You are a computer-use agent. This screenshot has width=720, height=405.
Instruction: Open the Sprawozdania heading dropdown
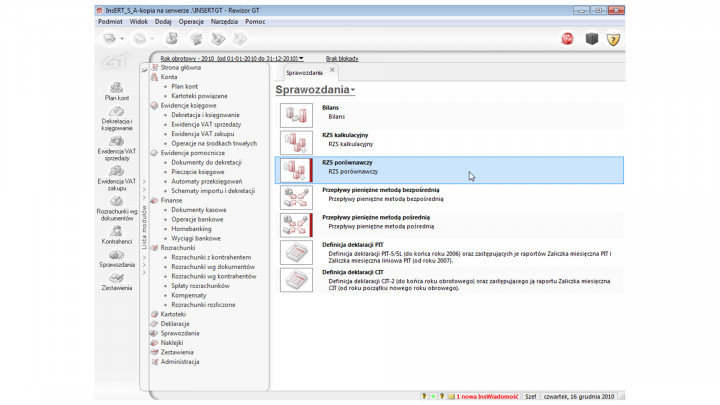(x=315, y=90)
